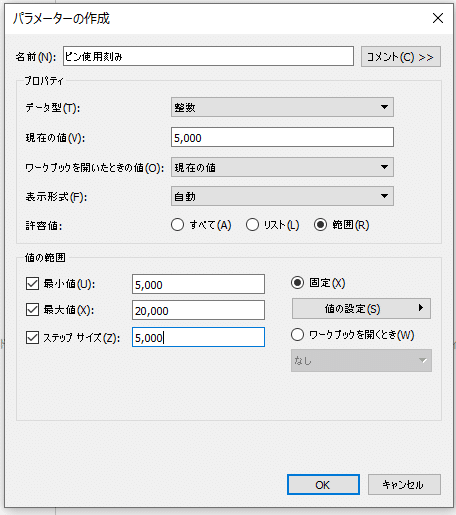Close the パラメーターの作成 dialog

(x=438, y=18)
